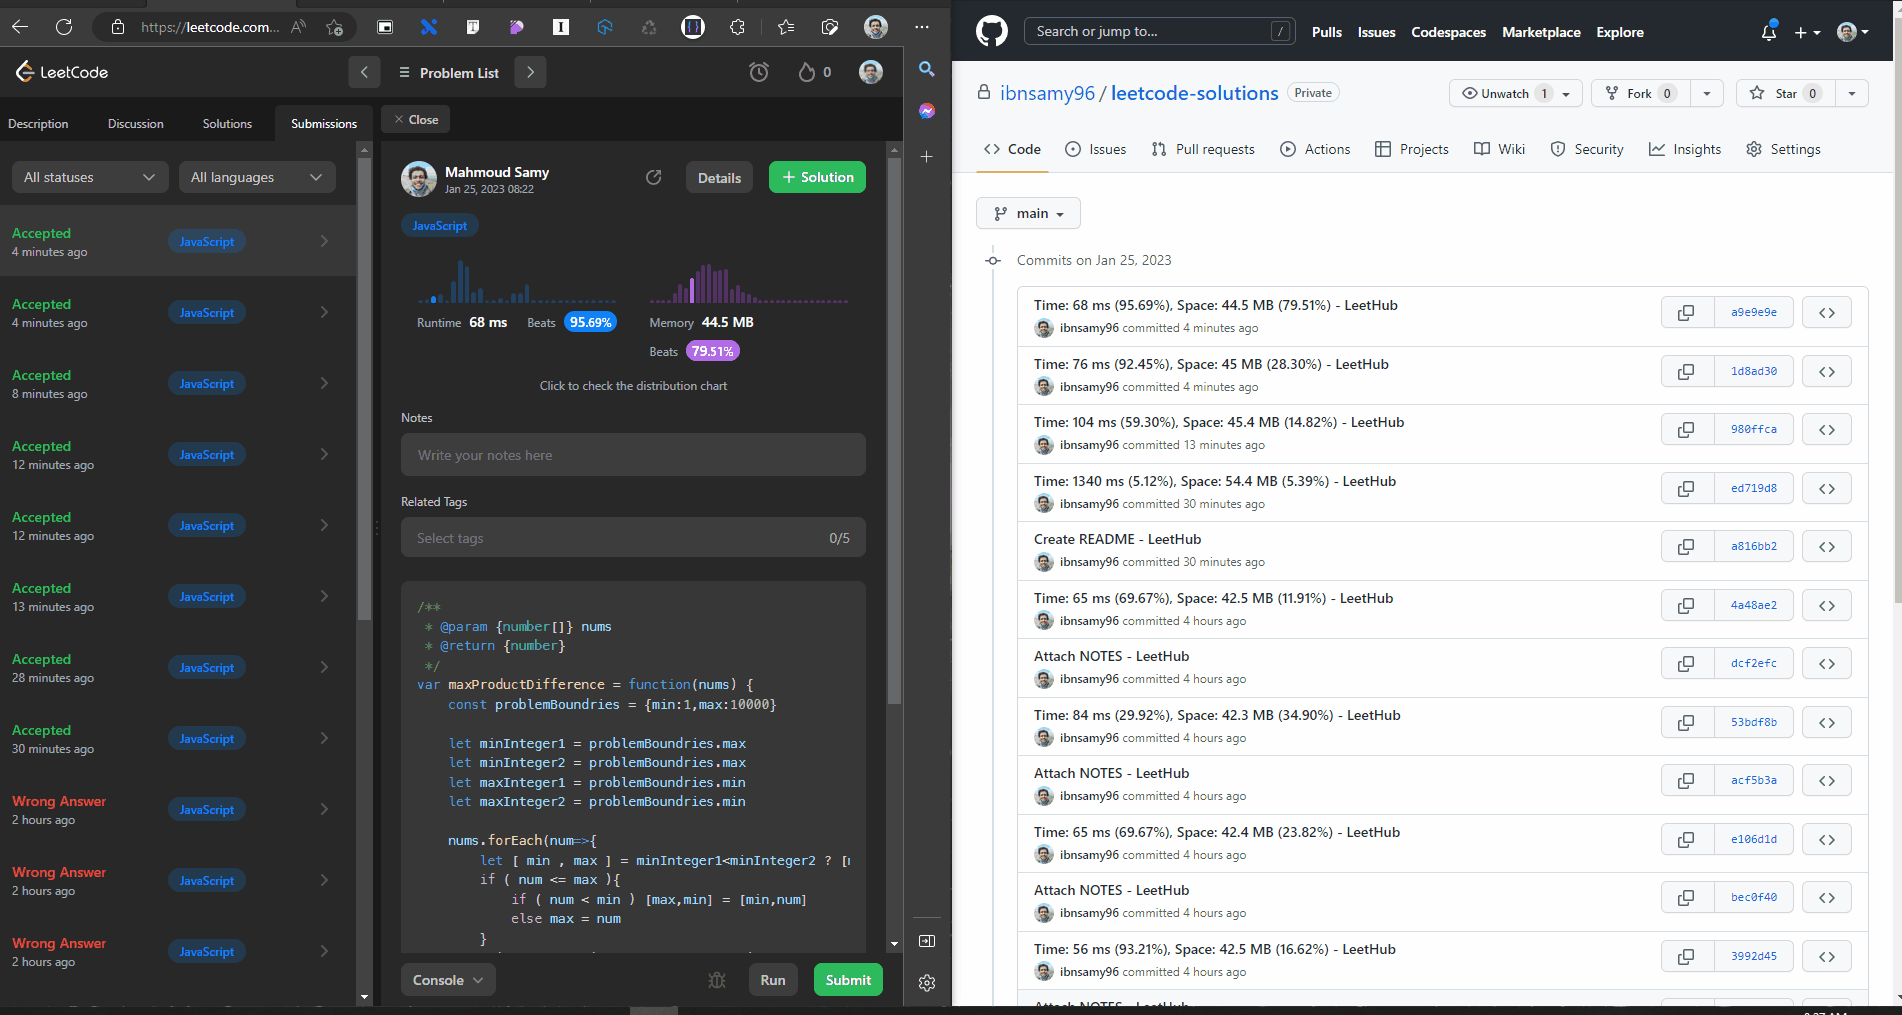Open LeetCode editor settings gear icon
Screen dimensions: 1902x1015
tap(927, 983)
